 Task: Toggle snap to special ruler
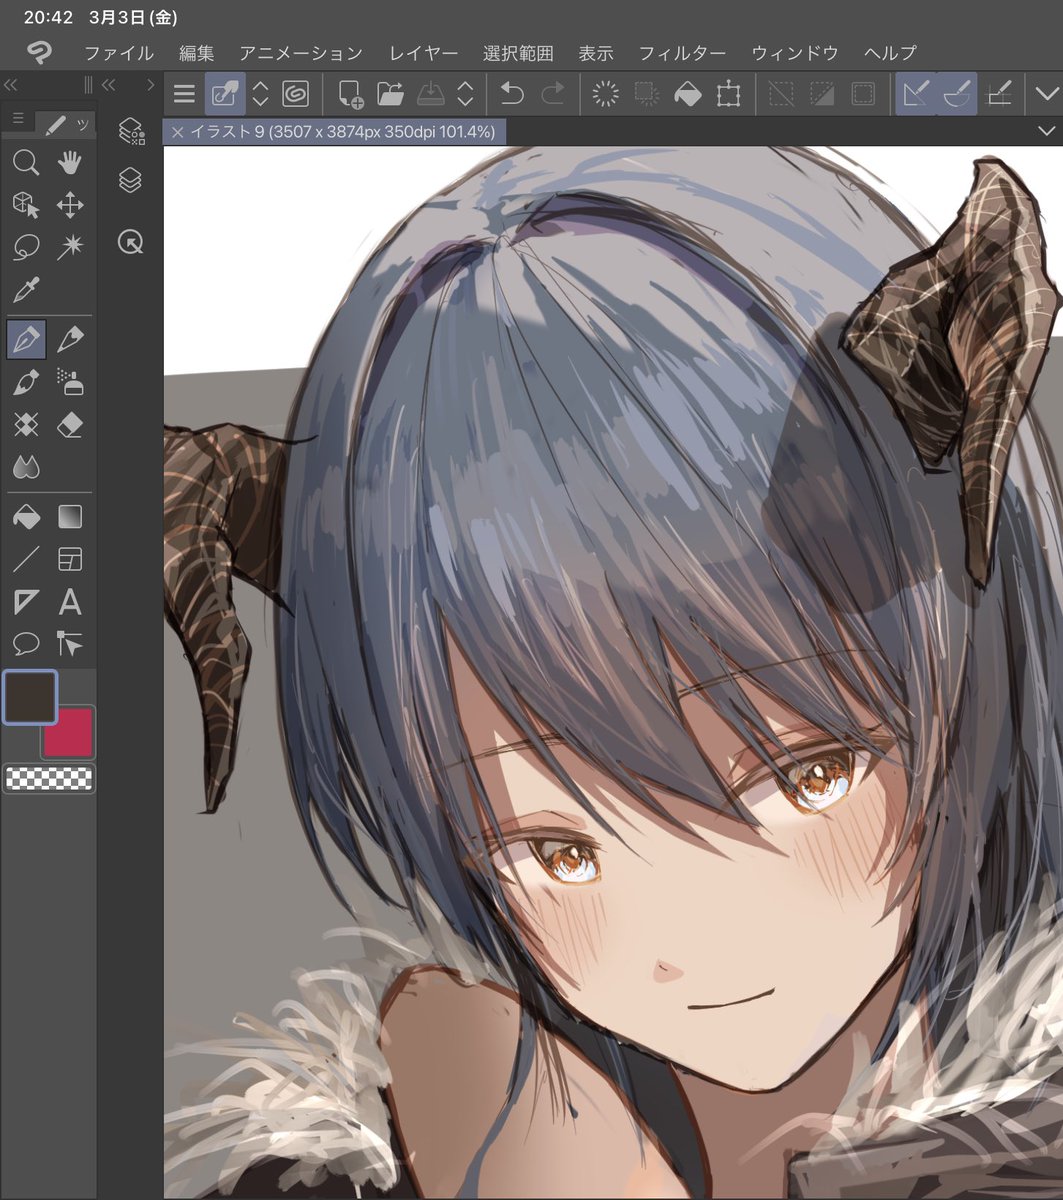[x=957, y=94]
